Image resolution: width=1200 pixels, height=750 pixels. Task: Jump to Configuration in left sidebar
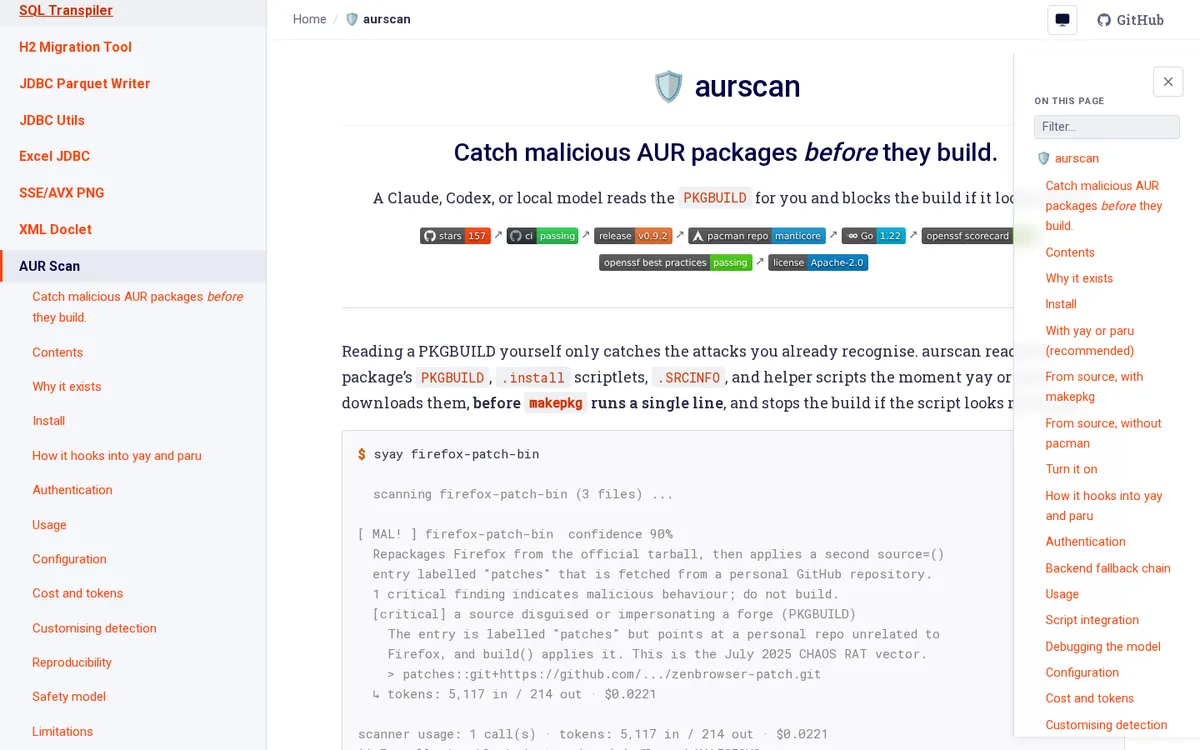tap(69, 559)
